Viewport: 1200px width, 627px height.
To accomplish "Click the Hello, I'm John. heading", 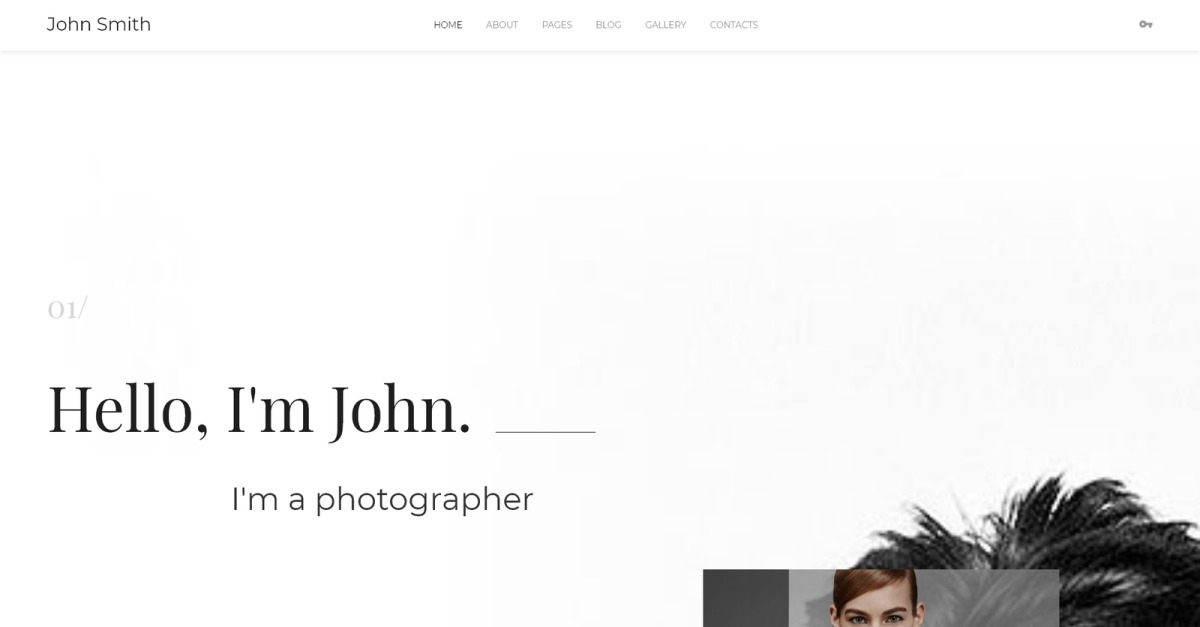I will coord(259,409).
